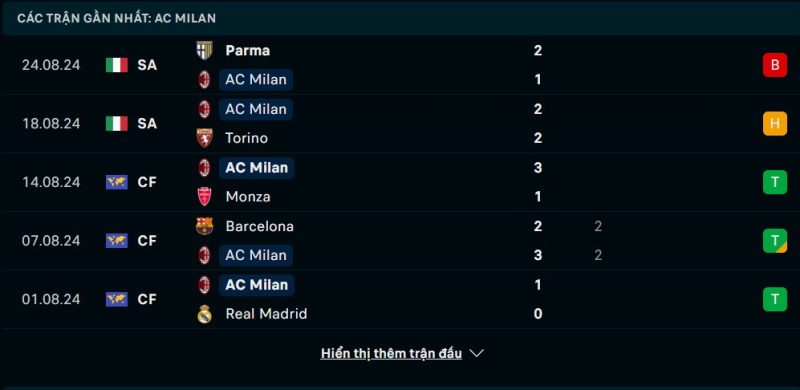Click the Torino club crest icon

(204, 138)
